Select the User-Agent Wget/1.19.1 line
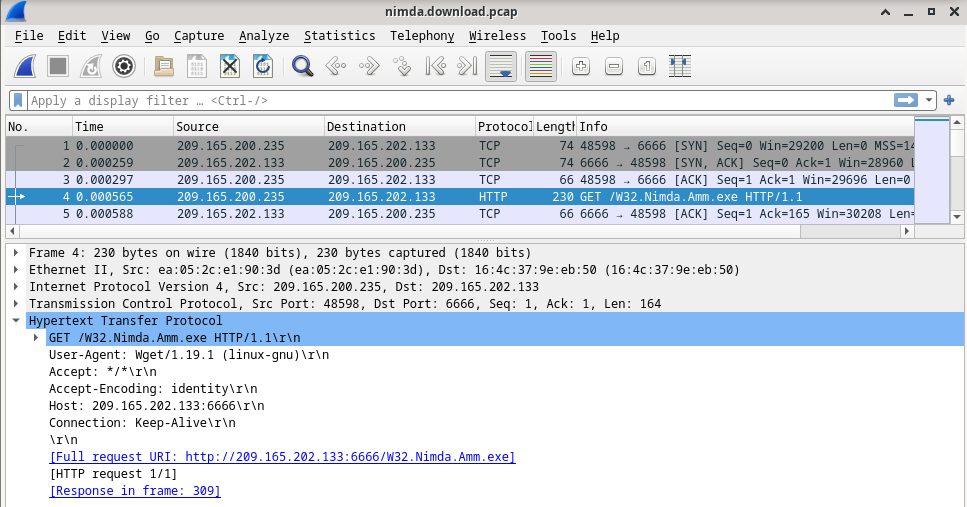This screenshot has width=967, height=507. point(189,355)
